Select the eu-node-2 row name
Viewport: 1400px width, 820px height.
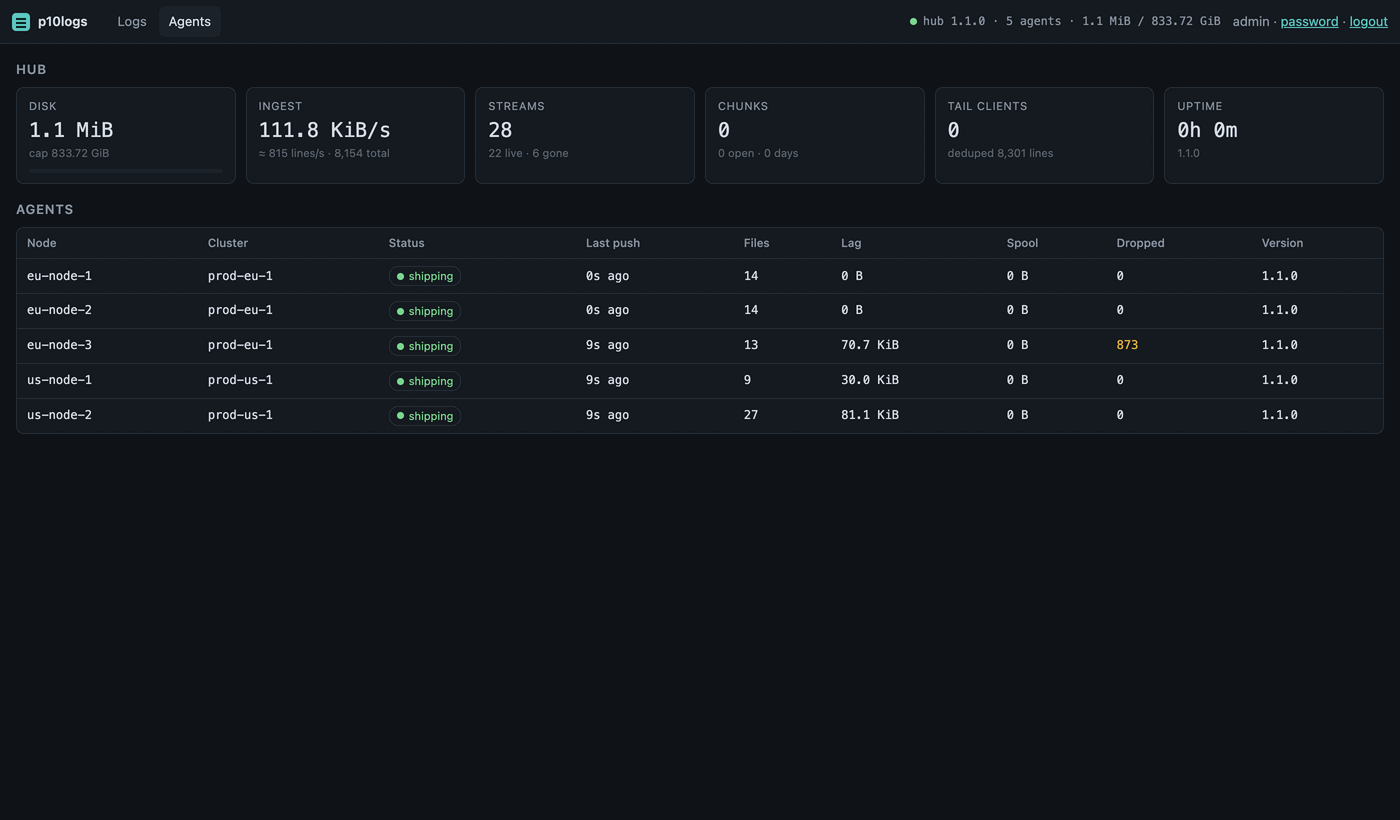pyautogui.click(x=59, y=310)
